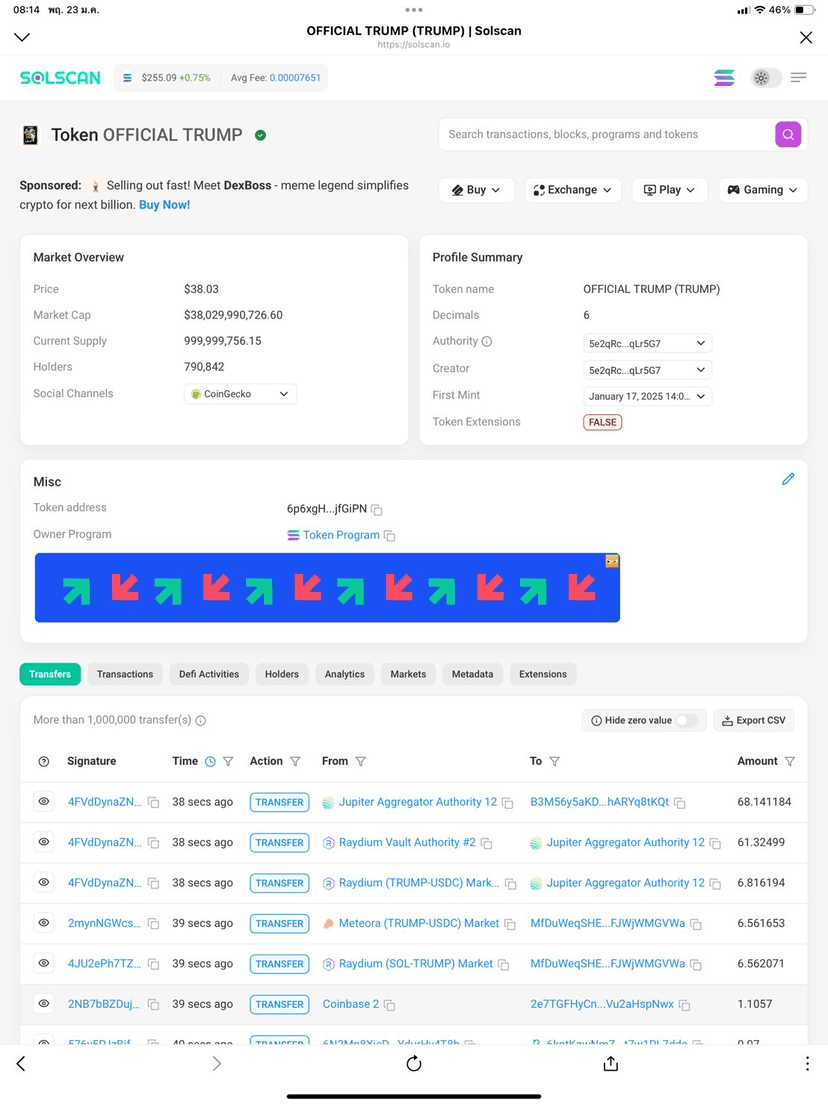Click the ad badge on banner corner
Viewport: 828px width, 1105px height.
click(612, 561)
